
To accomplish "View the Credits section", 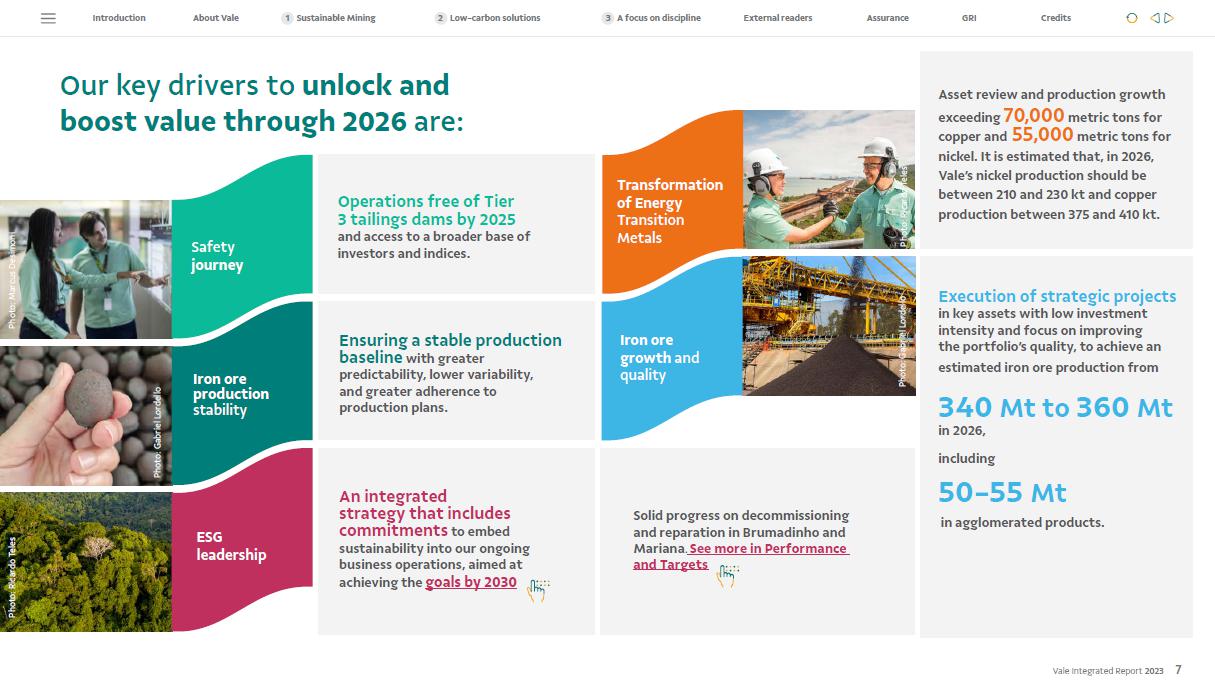I will (1055, 18).
